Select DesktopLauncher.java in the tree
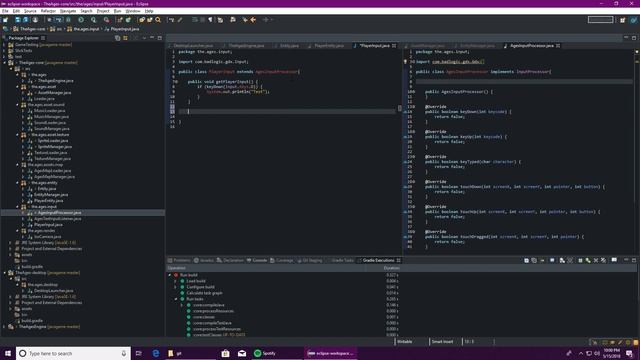640x360 pixels. tap(53, 291)
